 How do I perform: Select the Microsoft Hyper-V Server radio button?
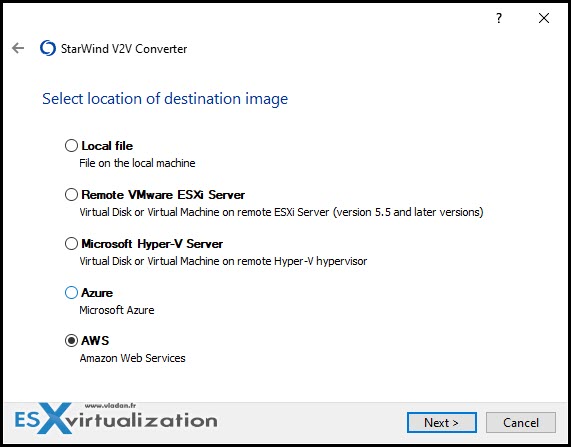point(71,243)
